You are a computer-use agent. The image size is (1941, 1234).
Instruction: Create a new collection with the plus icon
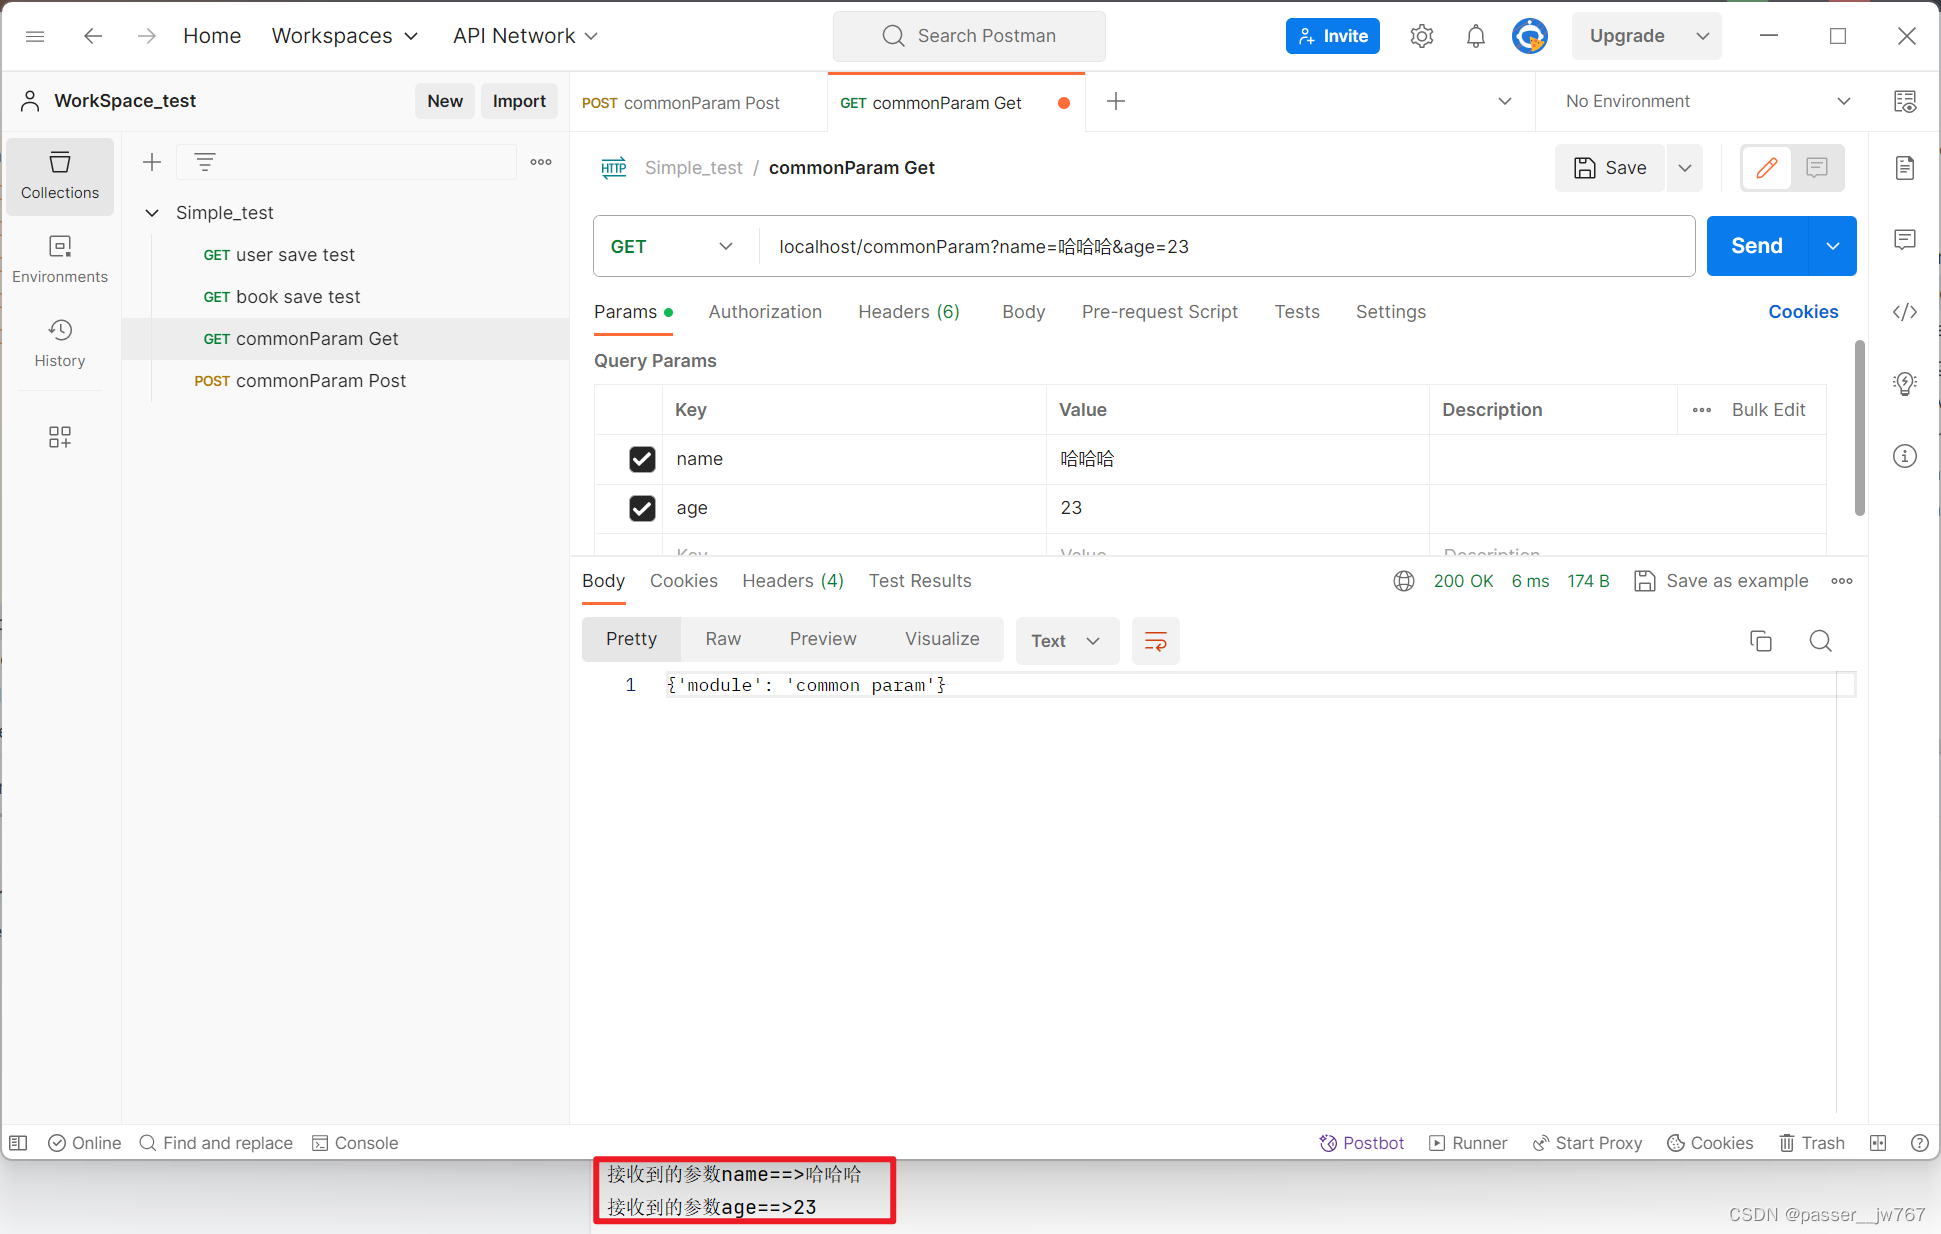(152, 162)
